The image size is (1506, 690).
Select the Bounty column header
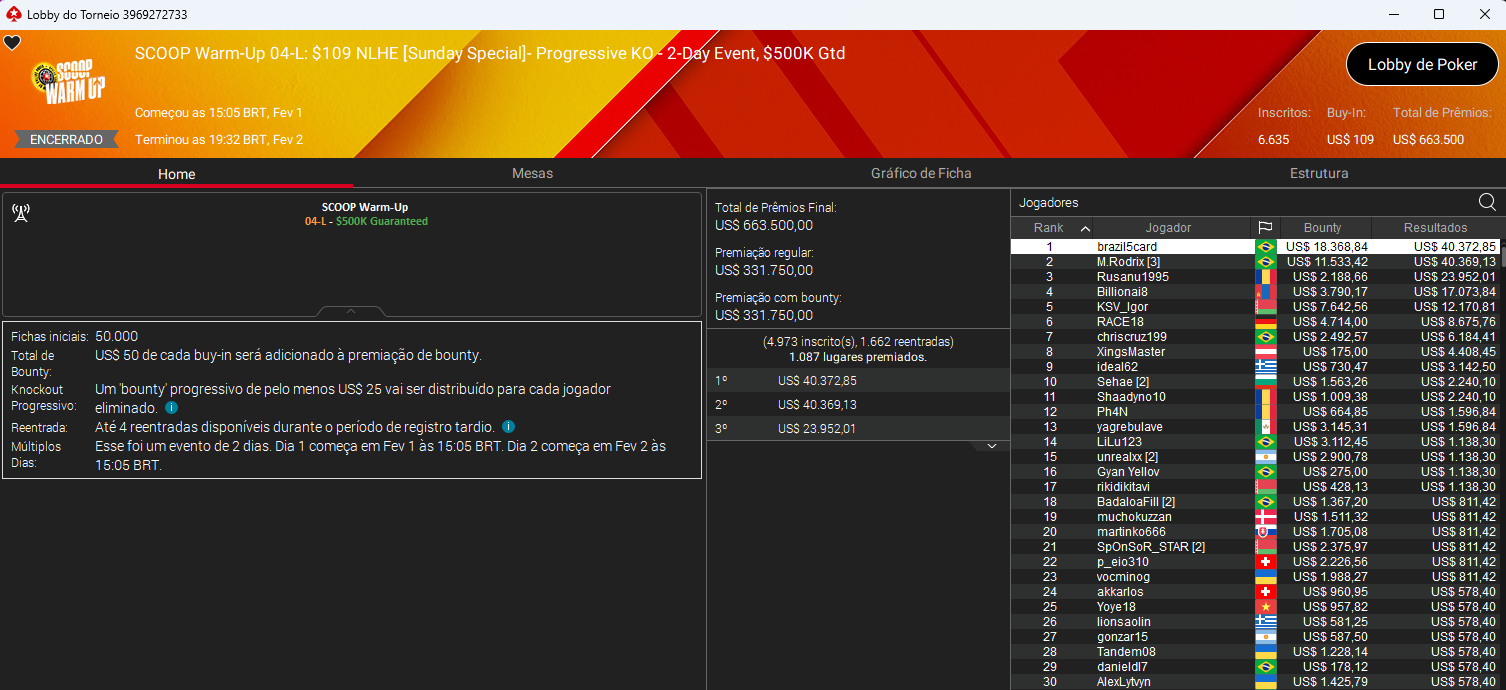(1325, 227)
